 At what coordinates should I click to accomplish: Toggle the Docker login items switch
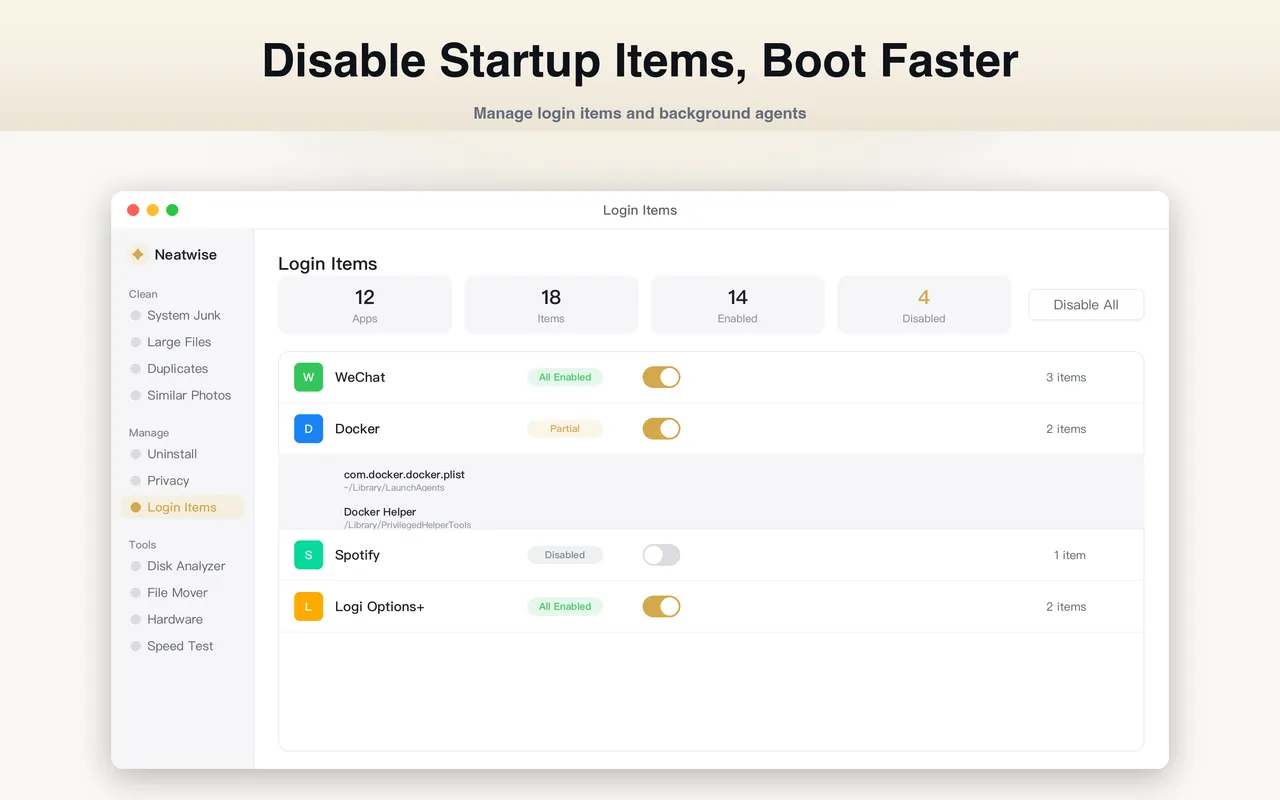pos(661,429)
